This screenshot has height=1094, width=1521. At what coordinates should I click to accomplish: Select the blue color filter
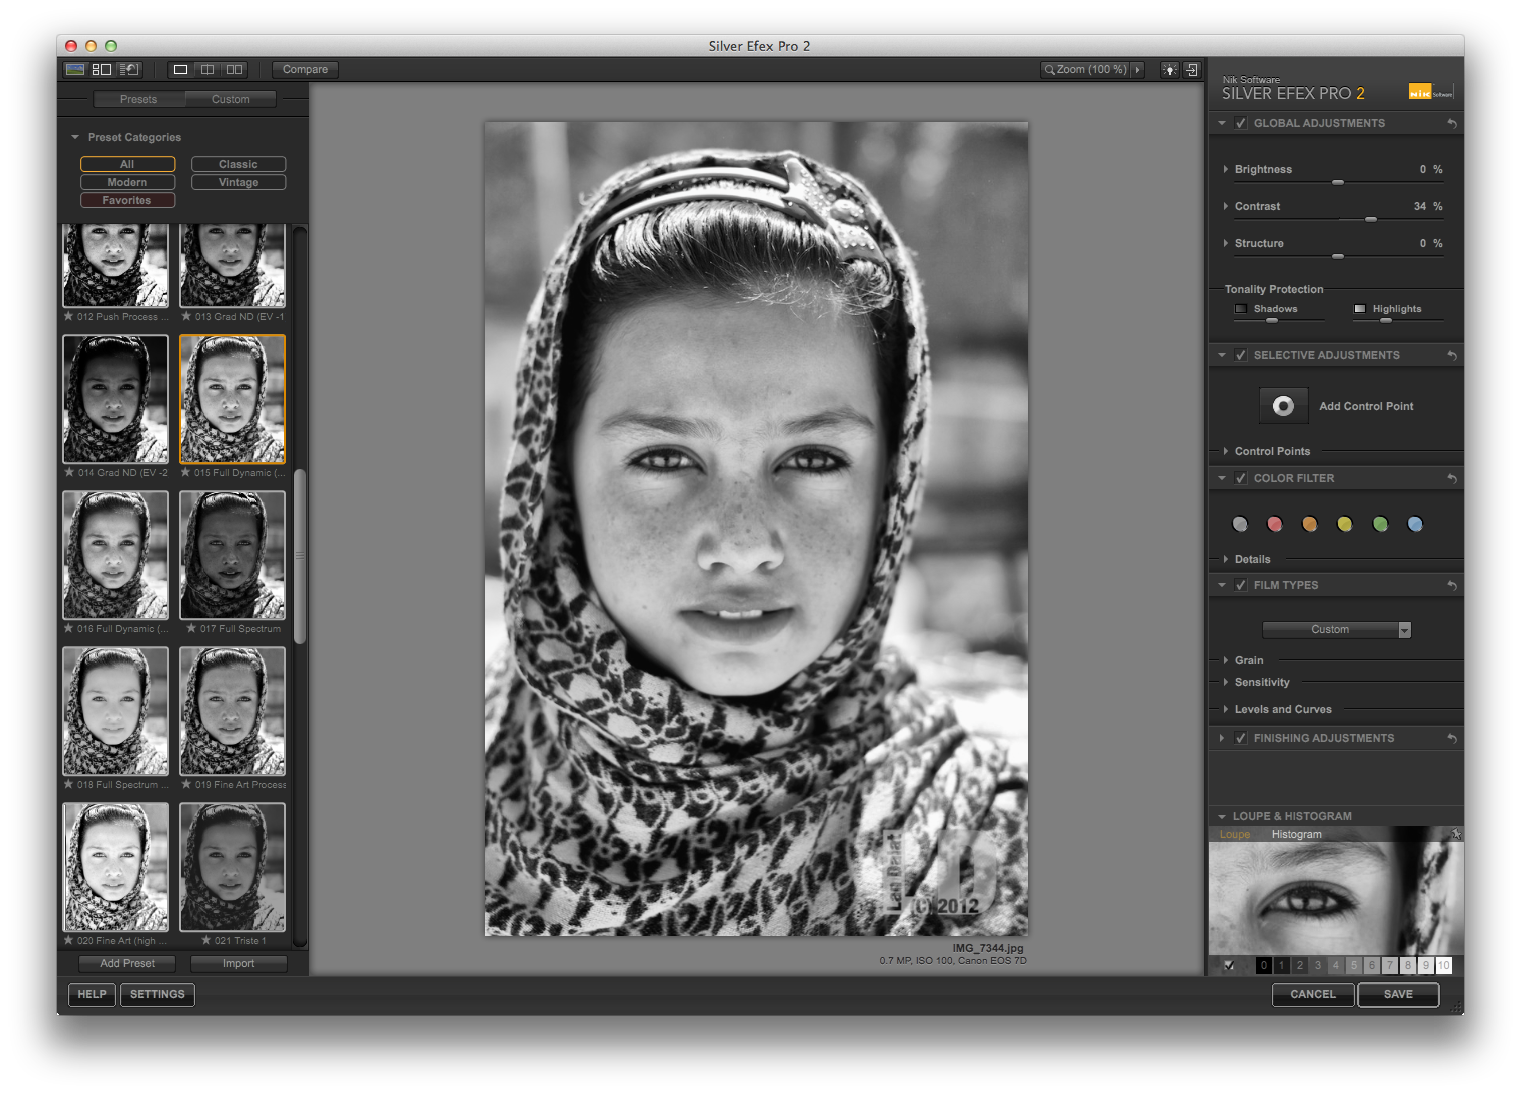pos(1415,524)
